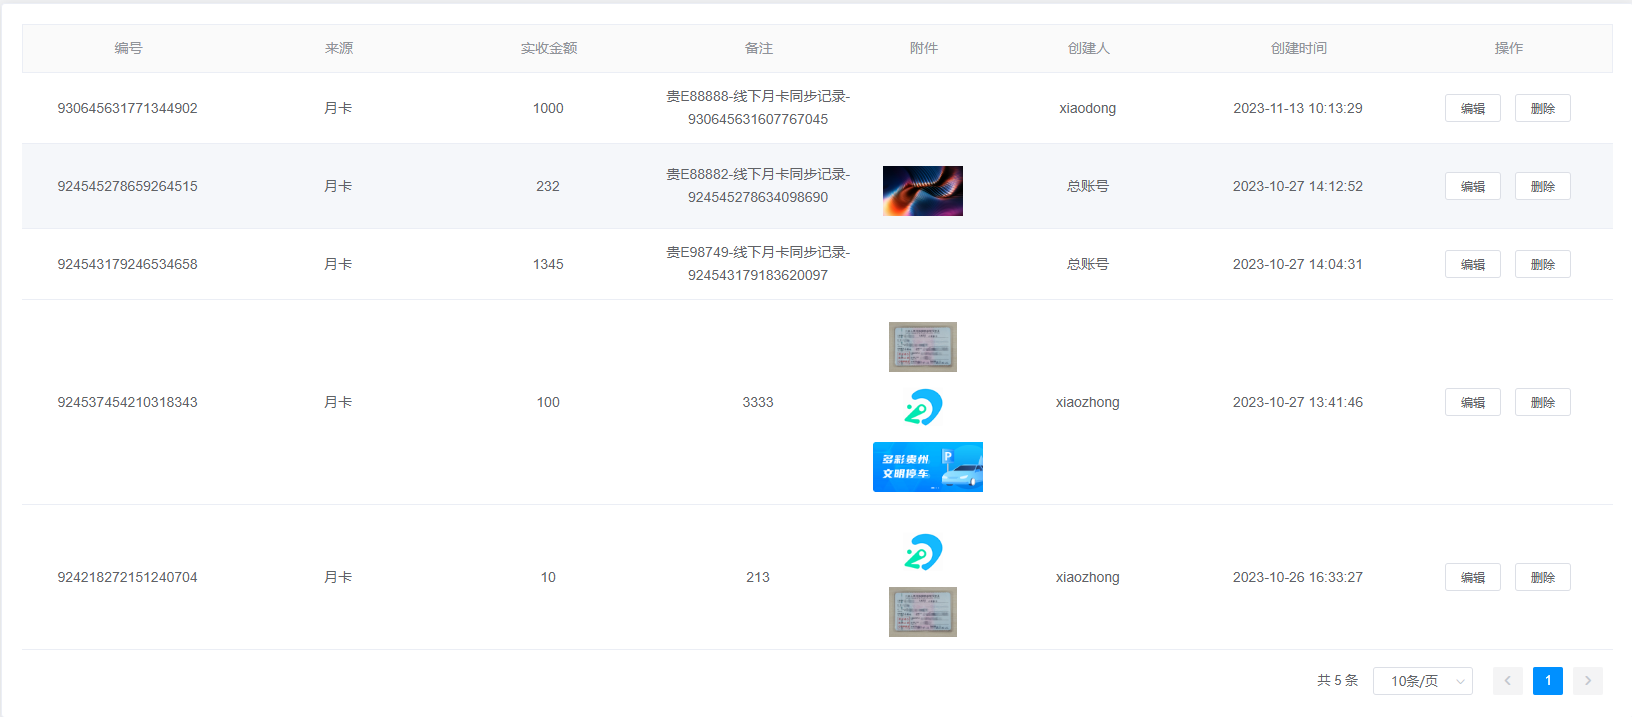Delete the record with amount 232
The height and width of the screenshot is (717, 1632).
click(1542, 186)
